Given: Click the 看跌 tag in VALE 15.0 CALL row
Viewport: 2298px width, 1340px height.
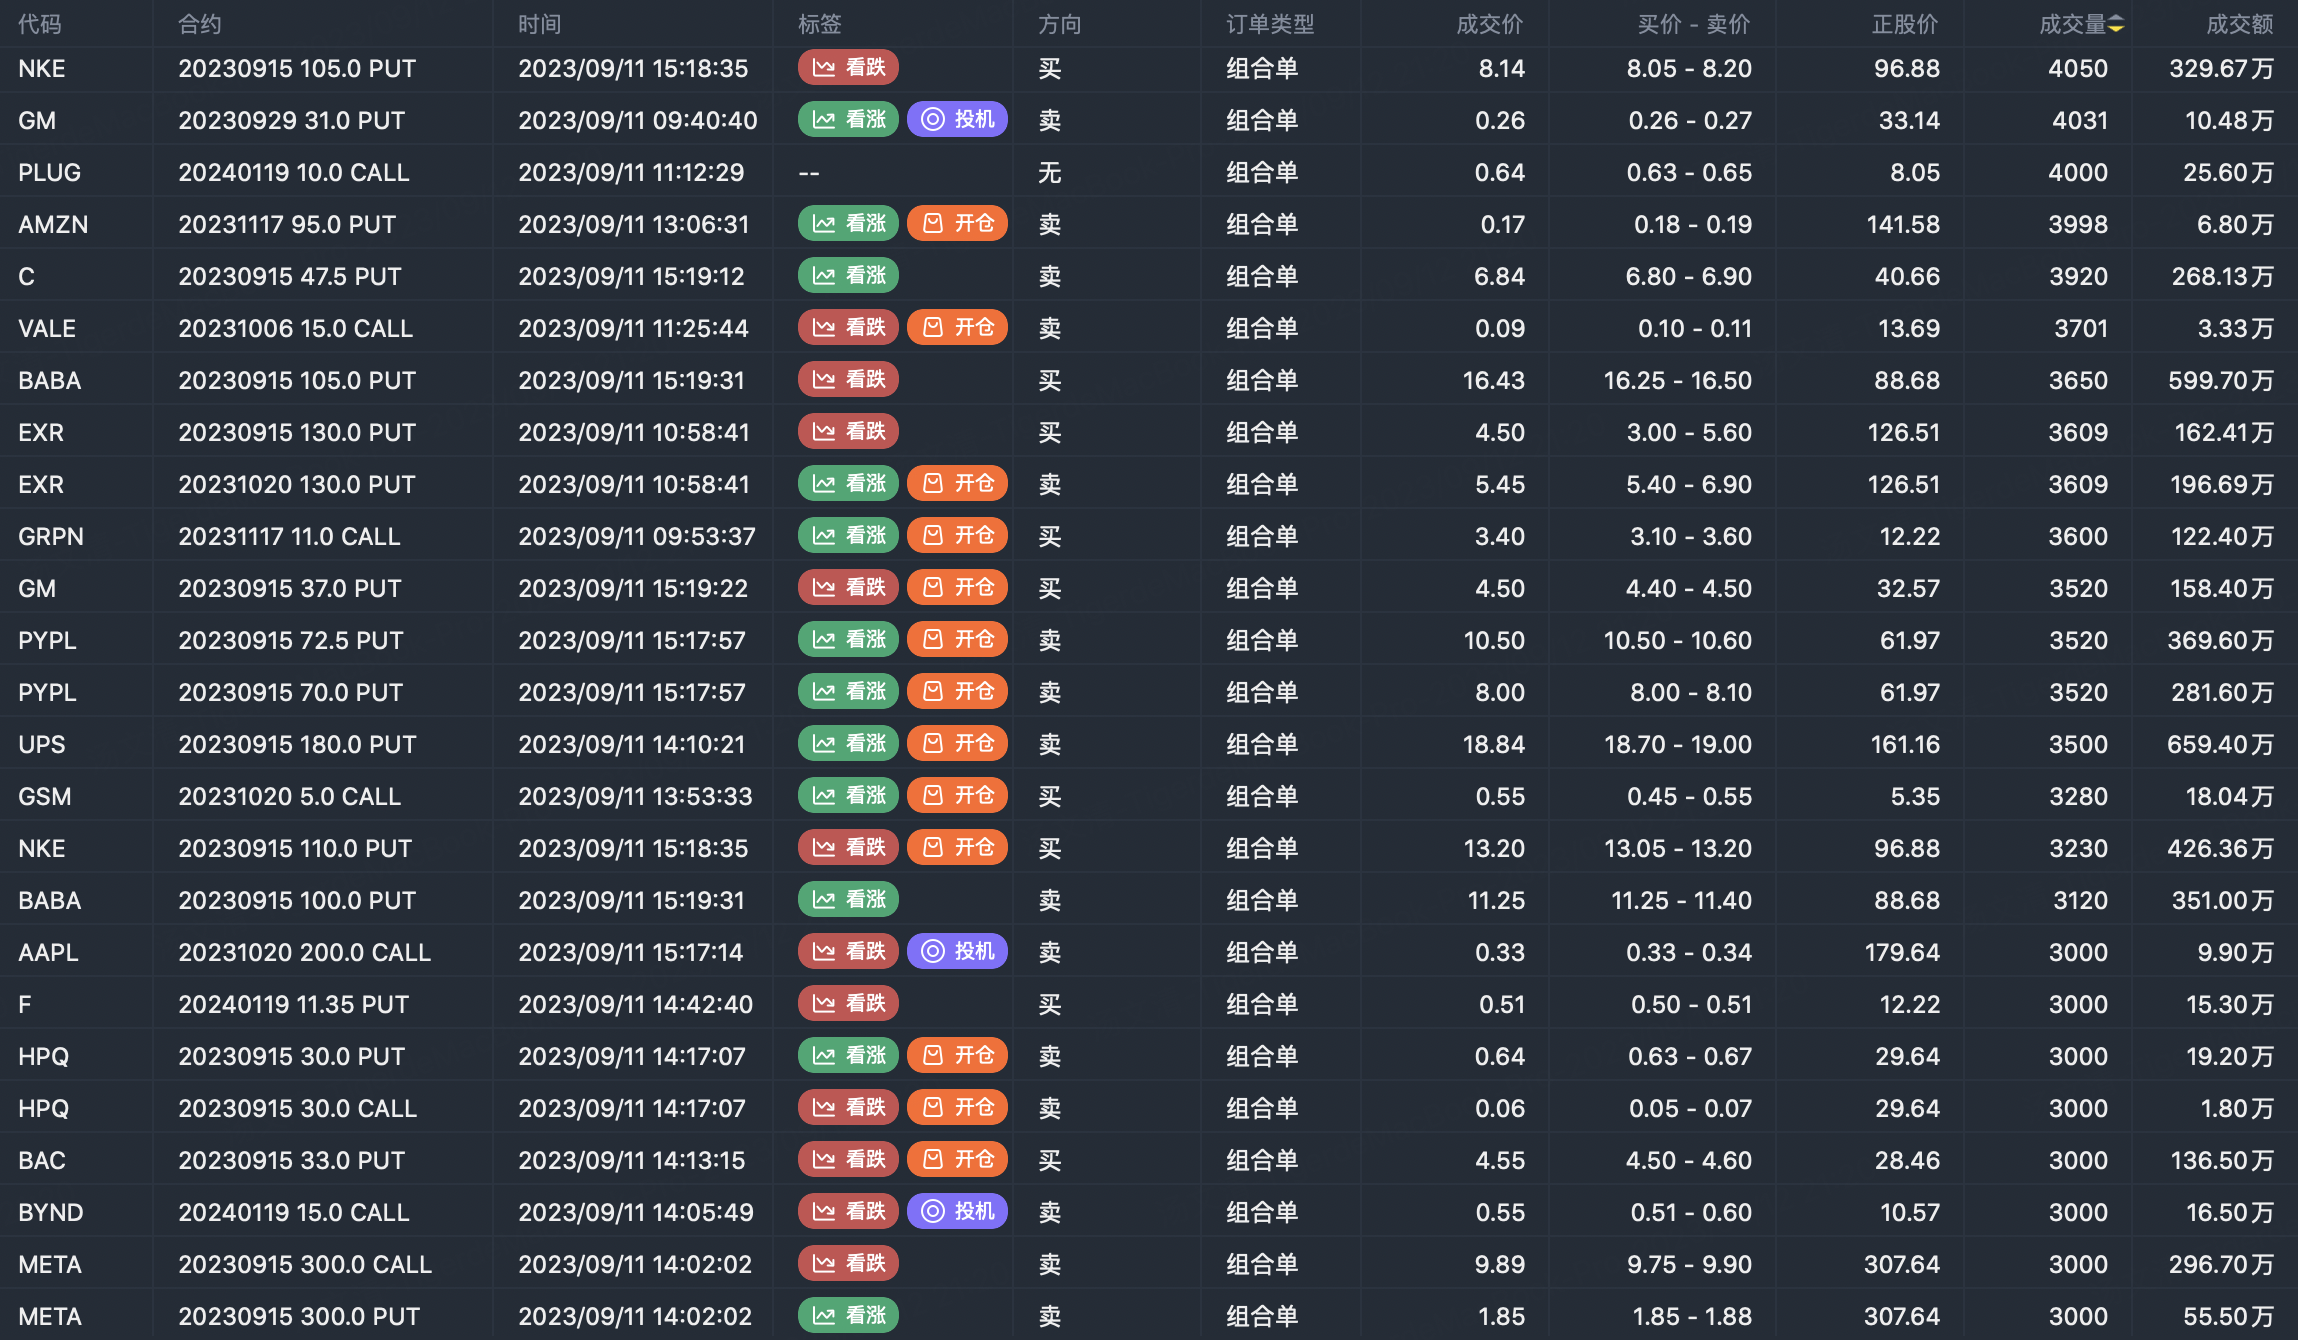Looking at the screenshot, I should click(x=848, y=328).
